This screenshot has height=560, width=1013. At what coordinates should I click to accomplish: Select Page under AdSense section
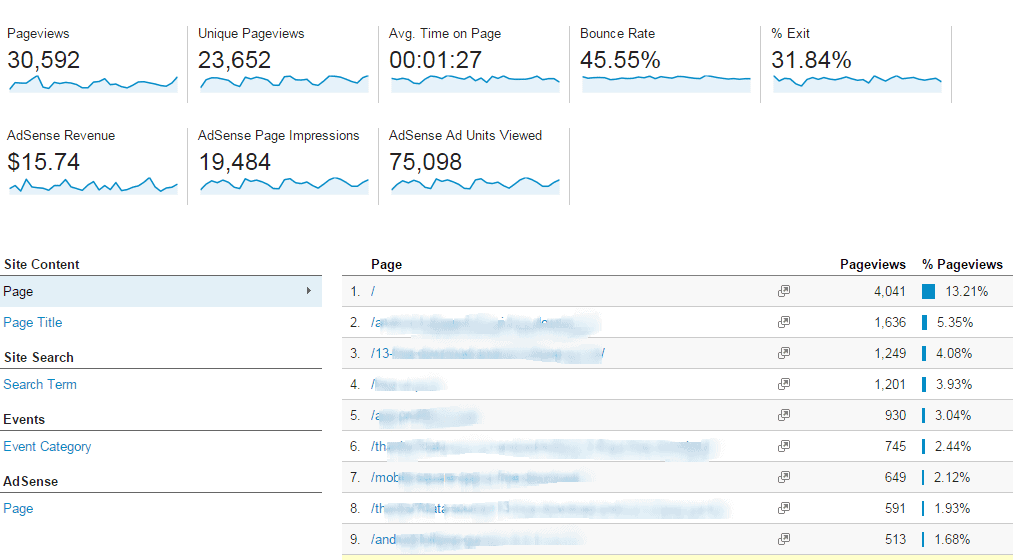pyautogui.click(x=18, y=509)
